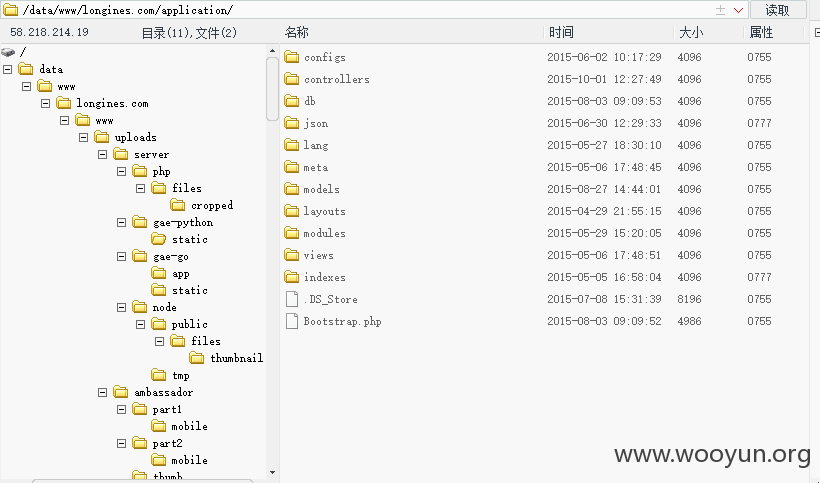The width and height of the screenshot is (820, 483).
Task: Select the node folder icon in tree
Action: [x=140, y=307]
